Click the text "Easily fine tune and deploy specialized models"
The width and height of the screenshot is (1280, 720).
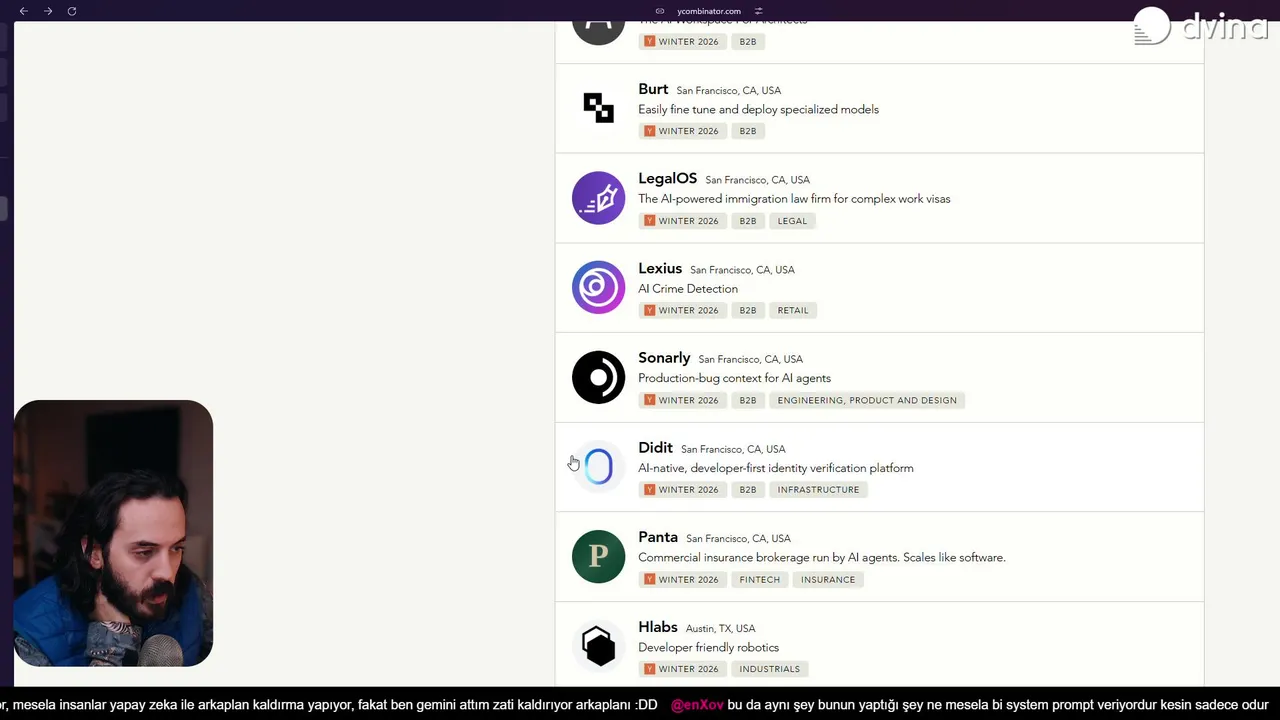[x=758, y=109]
